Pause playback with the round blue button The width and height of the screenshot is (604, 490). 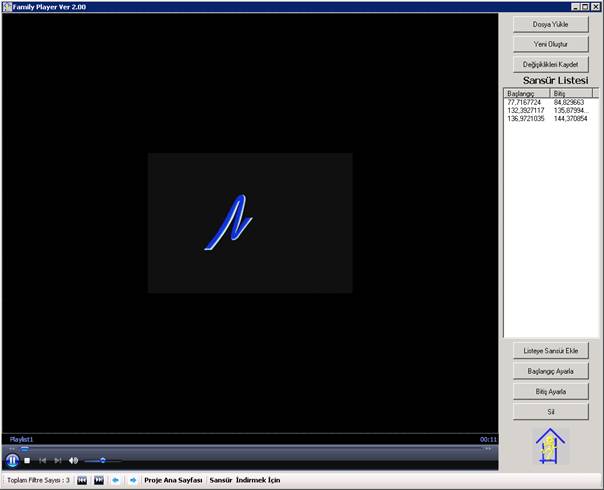pos(12,460)
